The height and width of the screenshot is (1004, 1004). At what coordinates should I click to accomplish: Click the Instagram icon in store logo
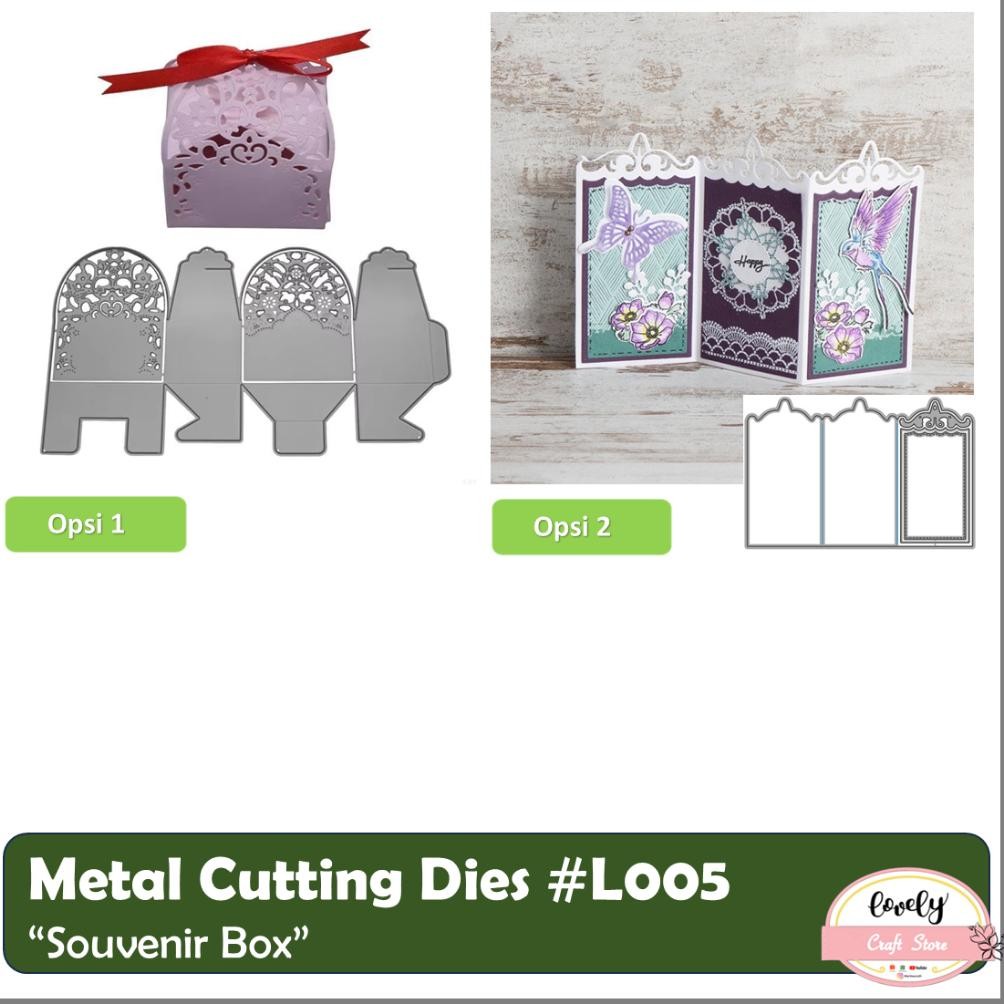[900, 975]
